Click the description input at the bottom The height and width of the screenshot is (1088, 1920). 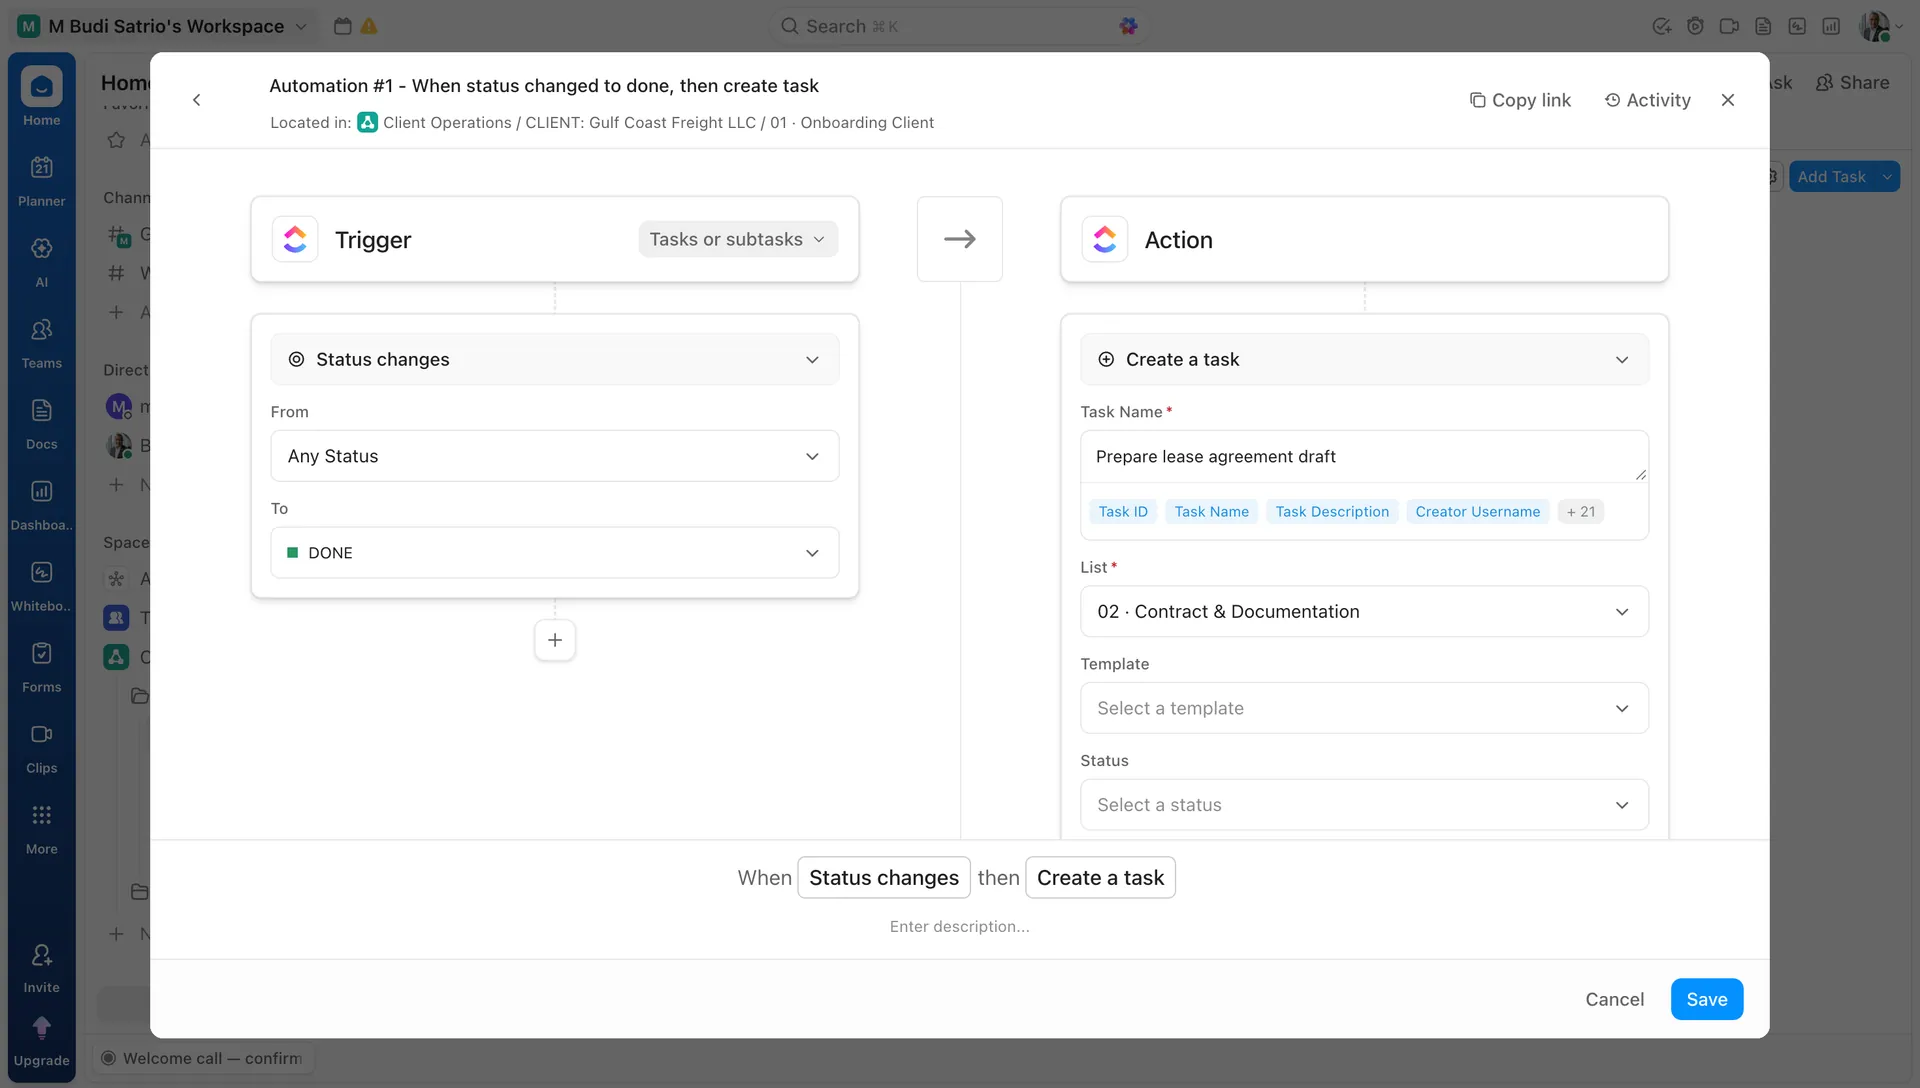click(x=959, y=927)
